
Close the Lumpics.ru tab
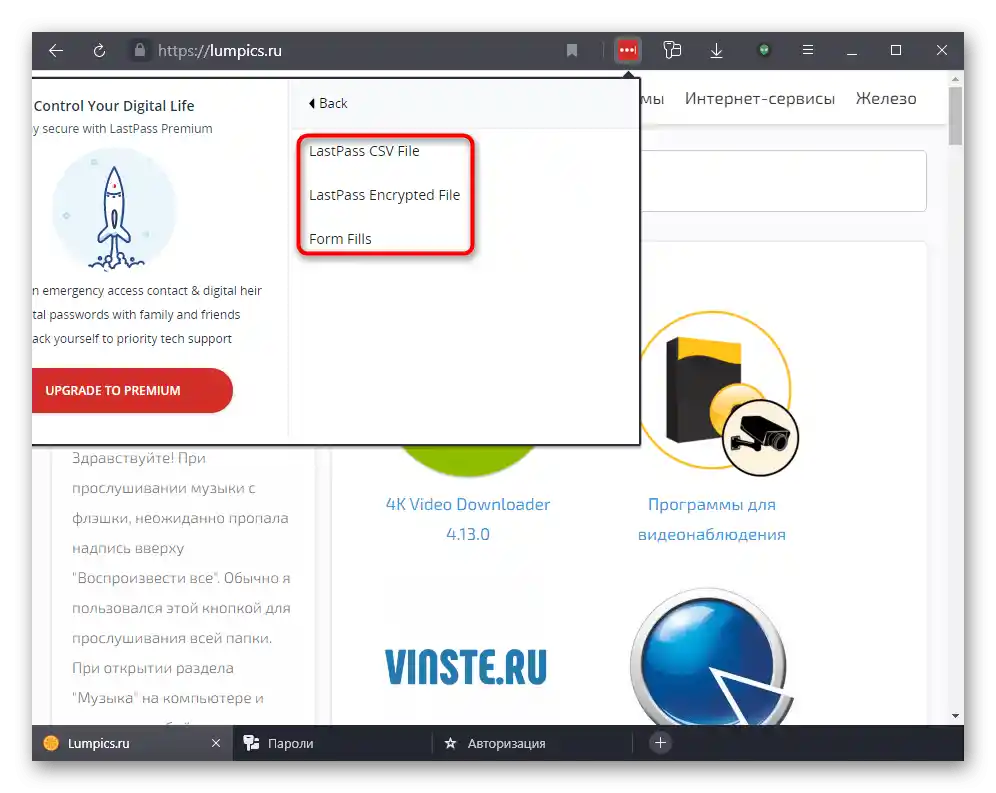pos(216,743)
